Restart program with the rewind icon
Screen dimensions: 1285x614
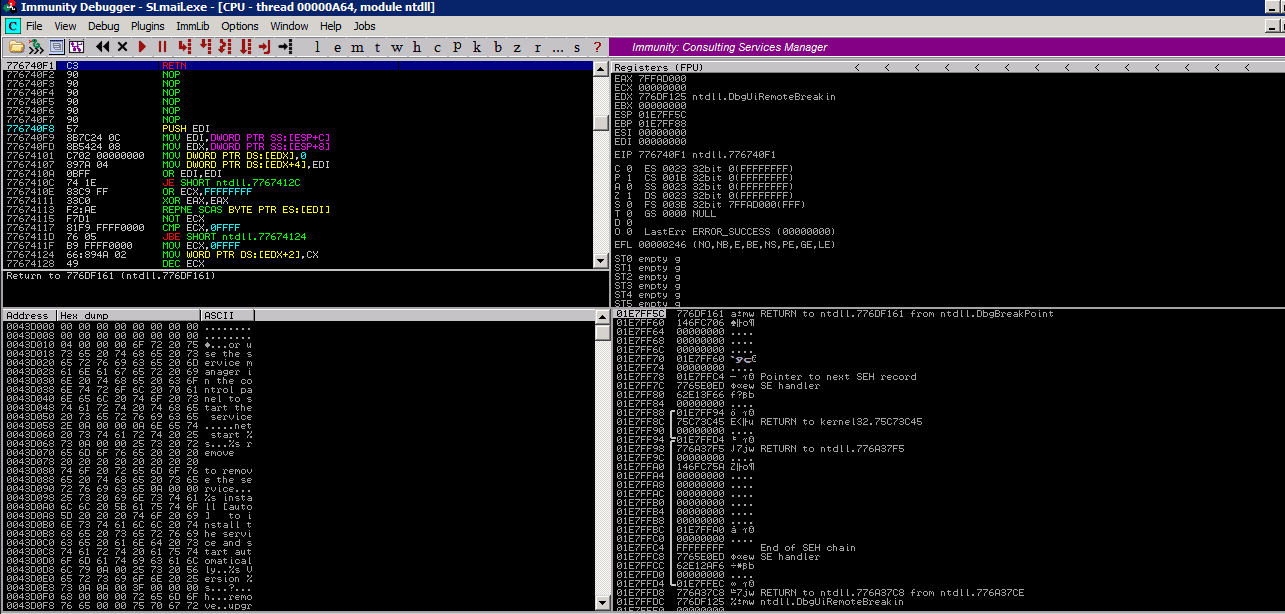[x=103, y=47]
